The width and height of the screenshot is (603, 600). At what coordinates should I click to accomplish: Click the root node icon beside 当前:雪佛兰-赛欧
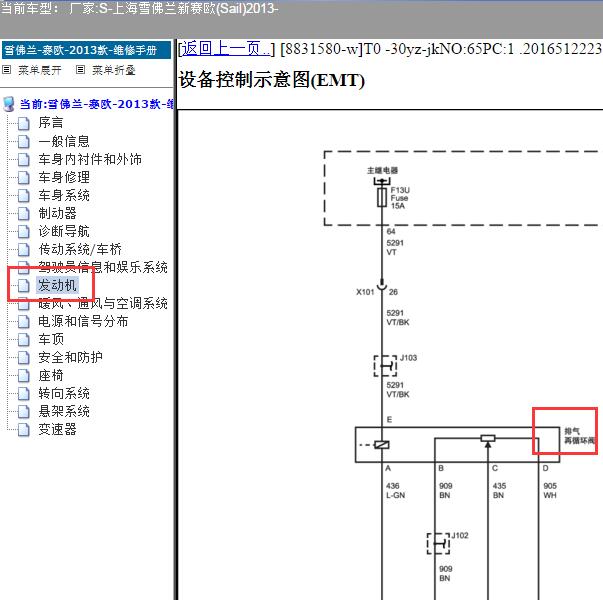point(8,104)
